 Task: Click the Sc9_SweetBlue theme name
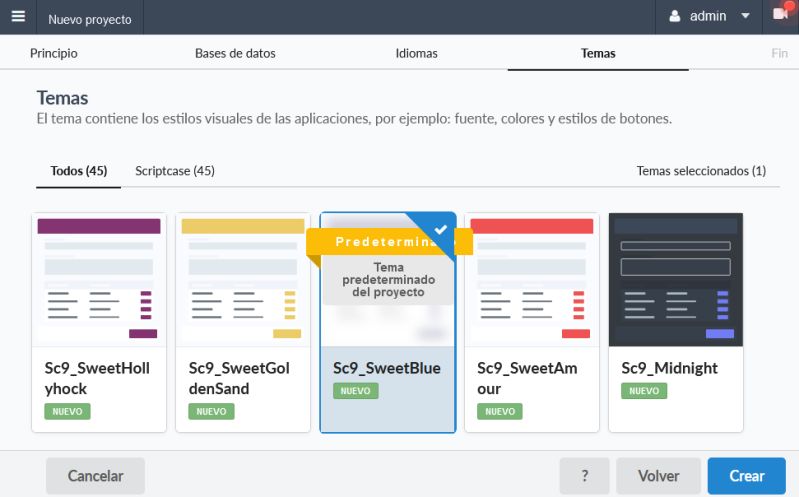(x=387, y=368)
